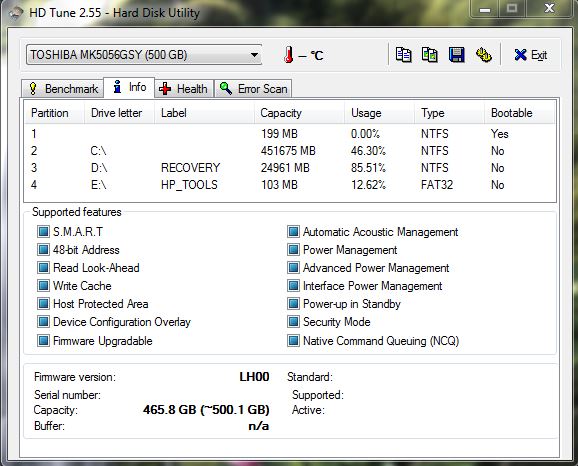Click the blue X icon beside Exit
This screenshot has height=466, width=578.
520,55
